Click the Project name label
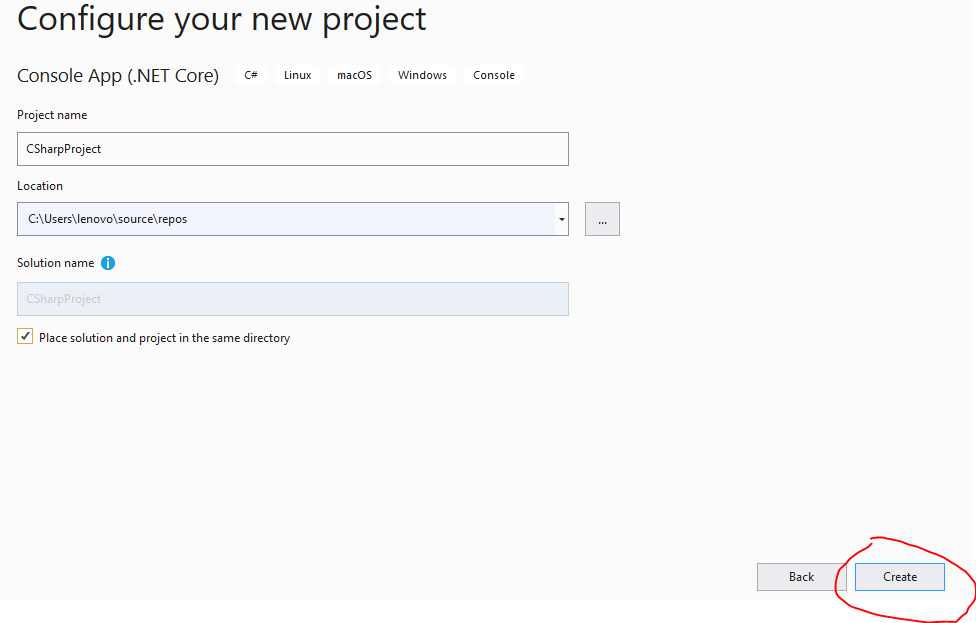976x623 pixels. (x=52, y=115)
